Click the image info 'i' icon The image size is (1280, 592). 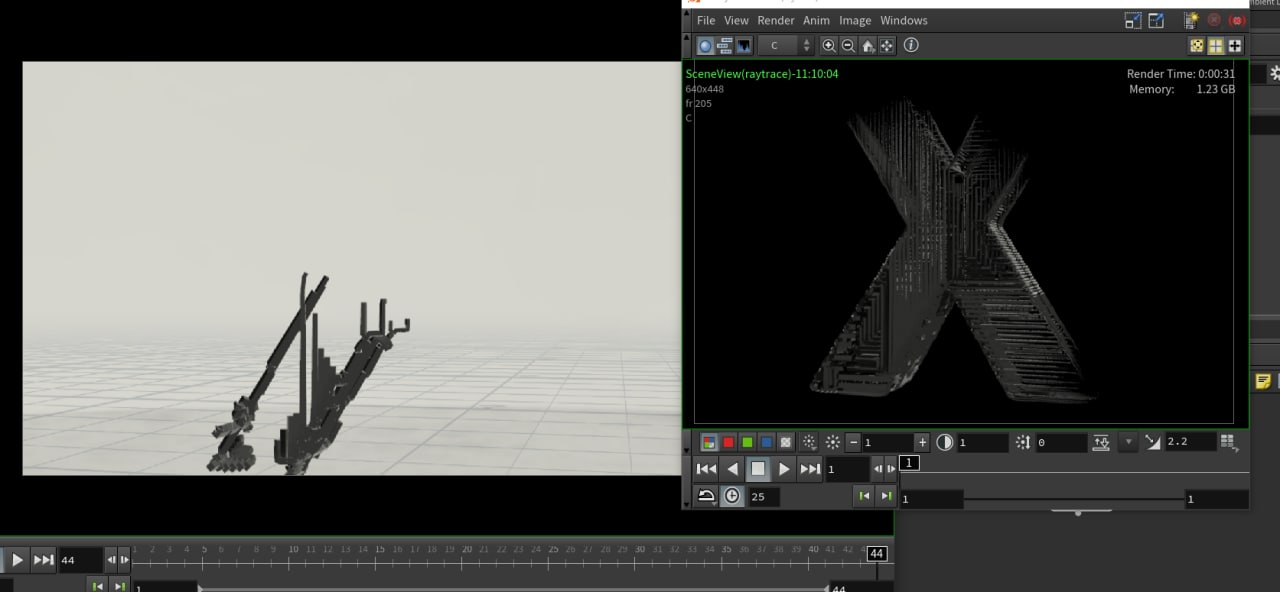click(x=911, y=45)
